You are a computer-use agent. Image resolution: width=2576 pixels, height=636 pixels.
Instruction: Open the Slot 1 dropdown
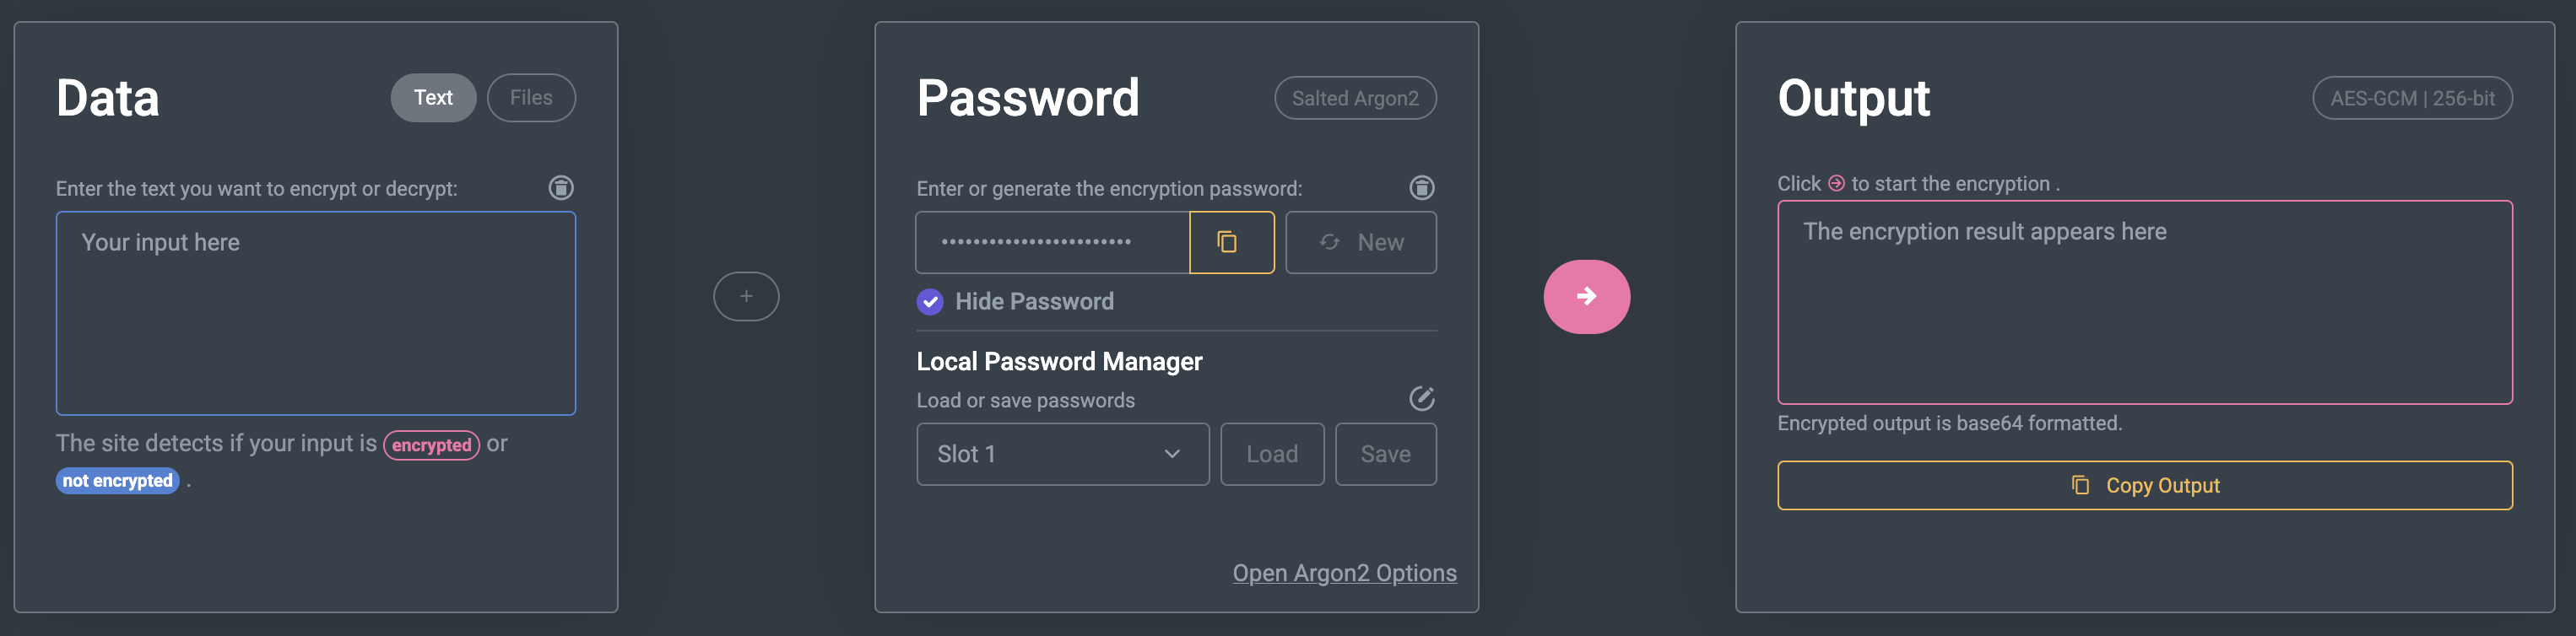coord(1062,453)
